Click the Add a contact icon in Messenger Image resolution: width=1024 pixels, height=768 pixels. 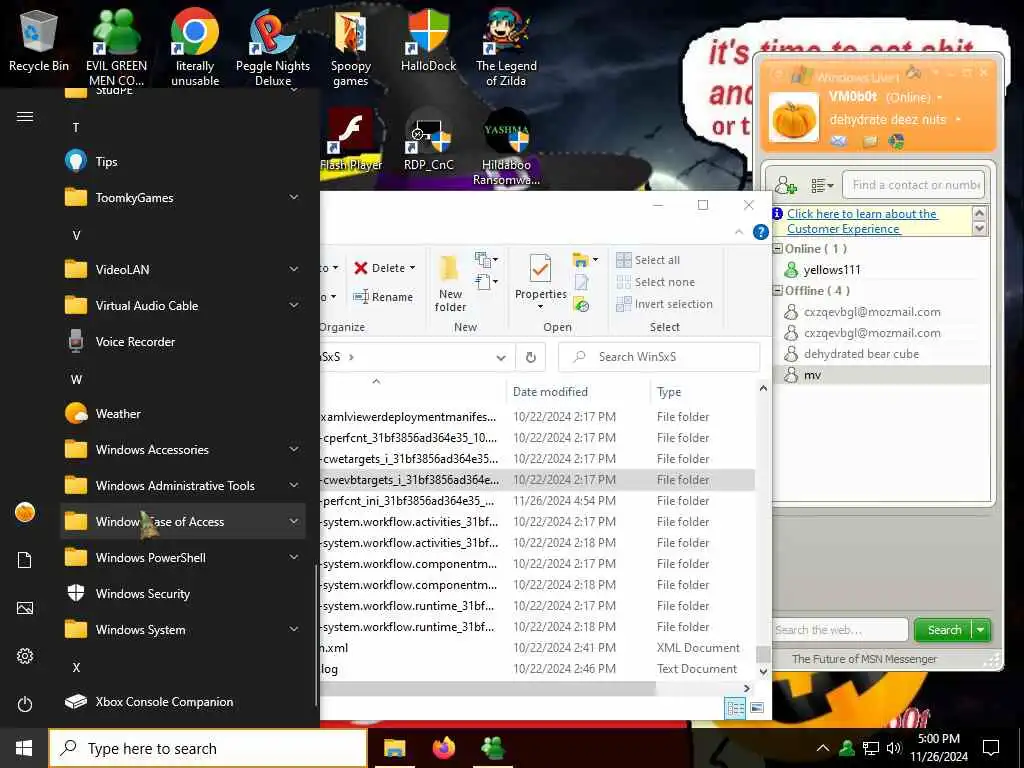pos(786,186)
